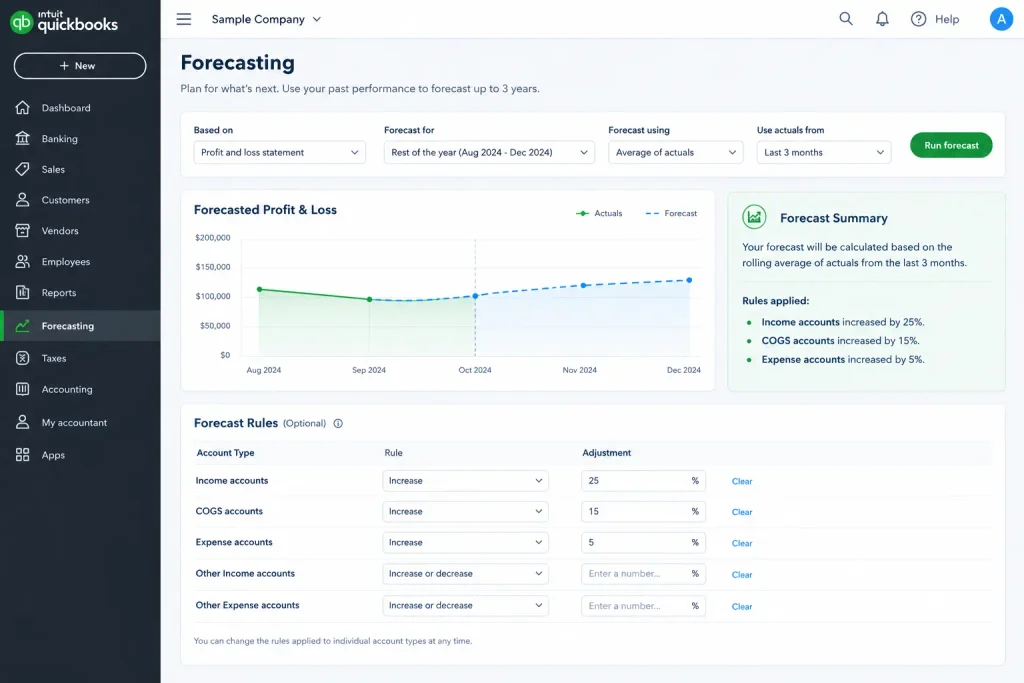The width and height of the screenshot is (1024, 683).
Task: Open notifications bell icon
Action: tap(882, 19)
